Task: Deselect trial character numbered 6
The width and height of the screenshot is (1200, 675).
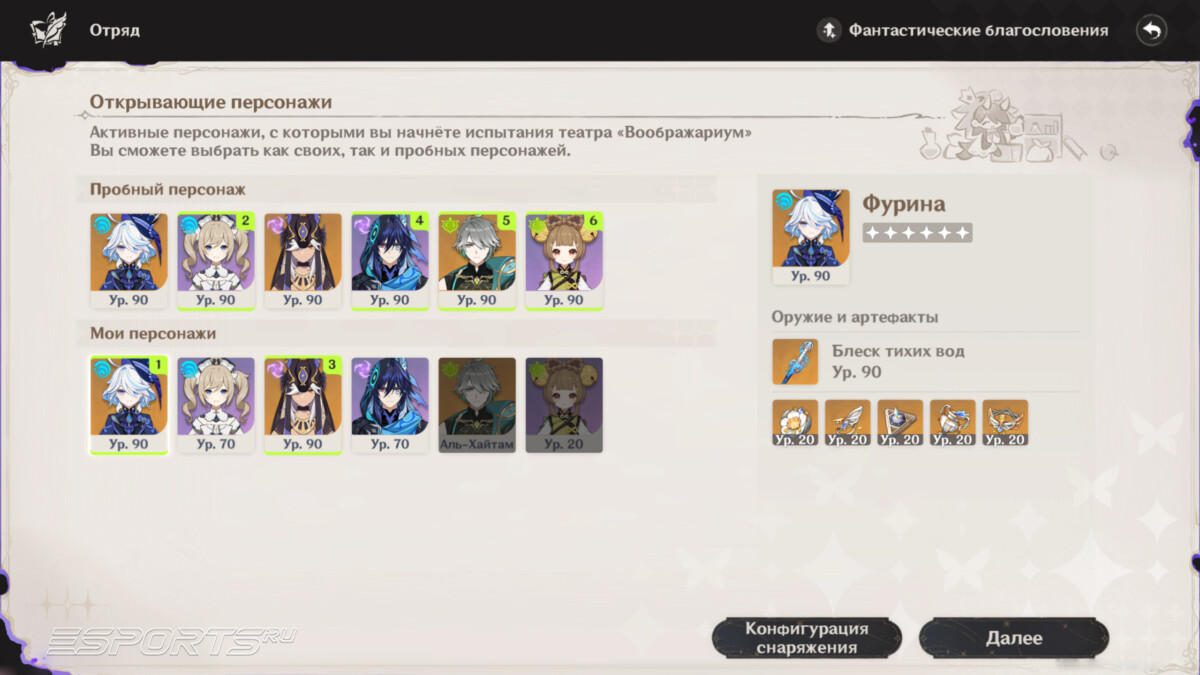Action: coord(564,260)
